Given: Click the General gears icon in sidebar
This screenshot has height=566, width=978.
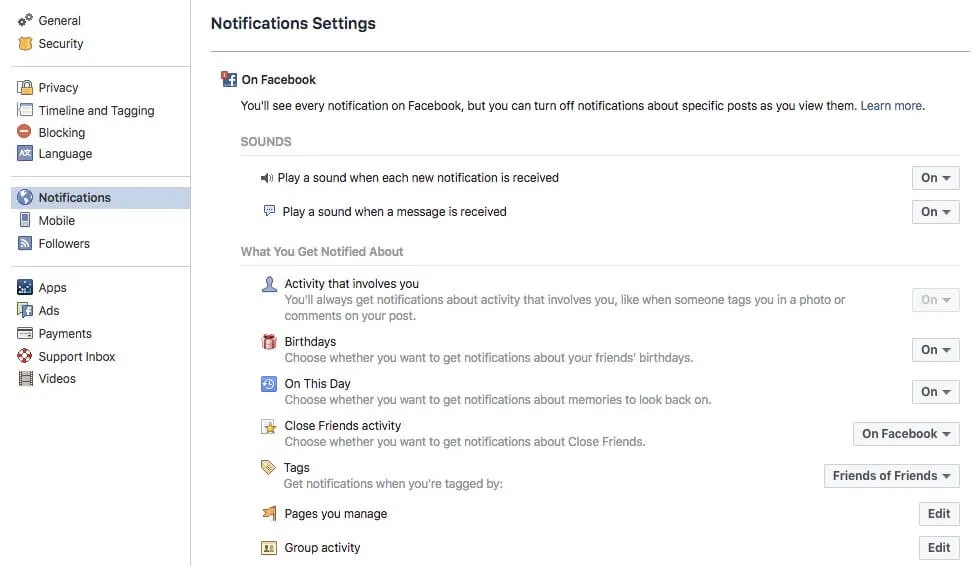Looking at the screenshot, I should tap(25, 21).
